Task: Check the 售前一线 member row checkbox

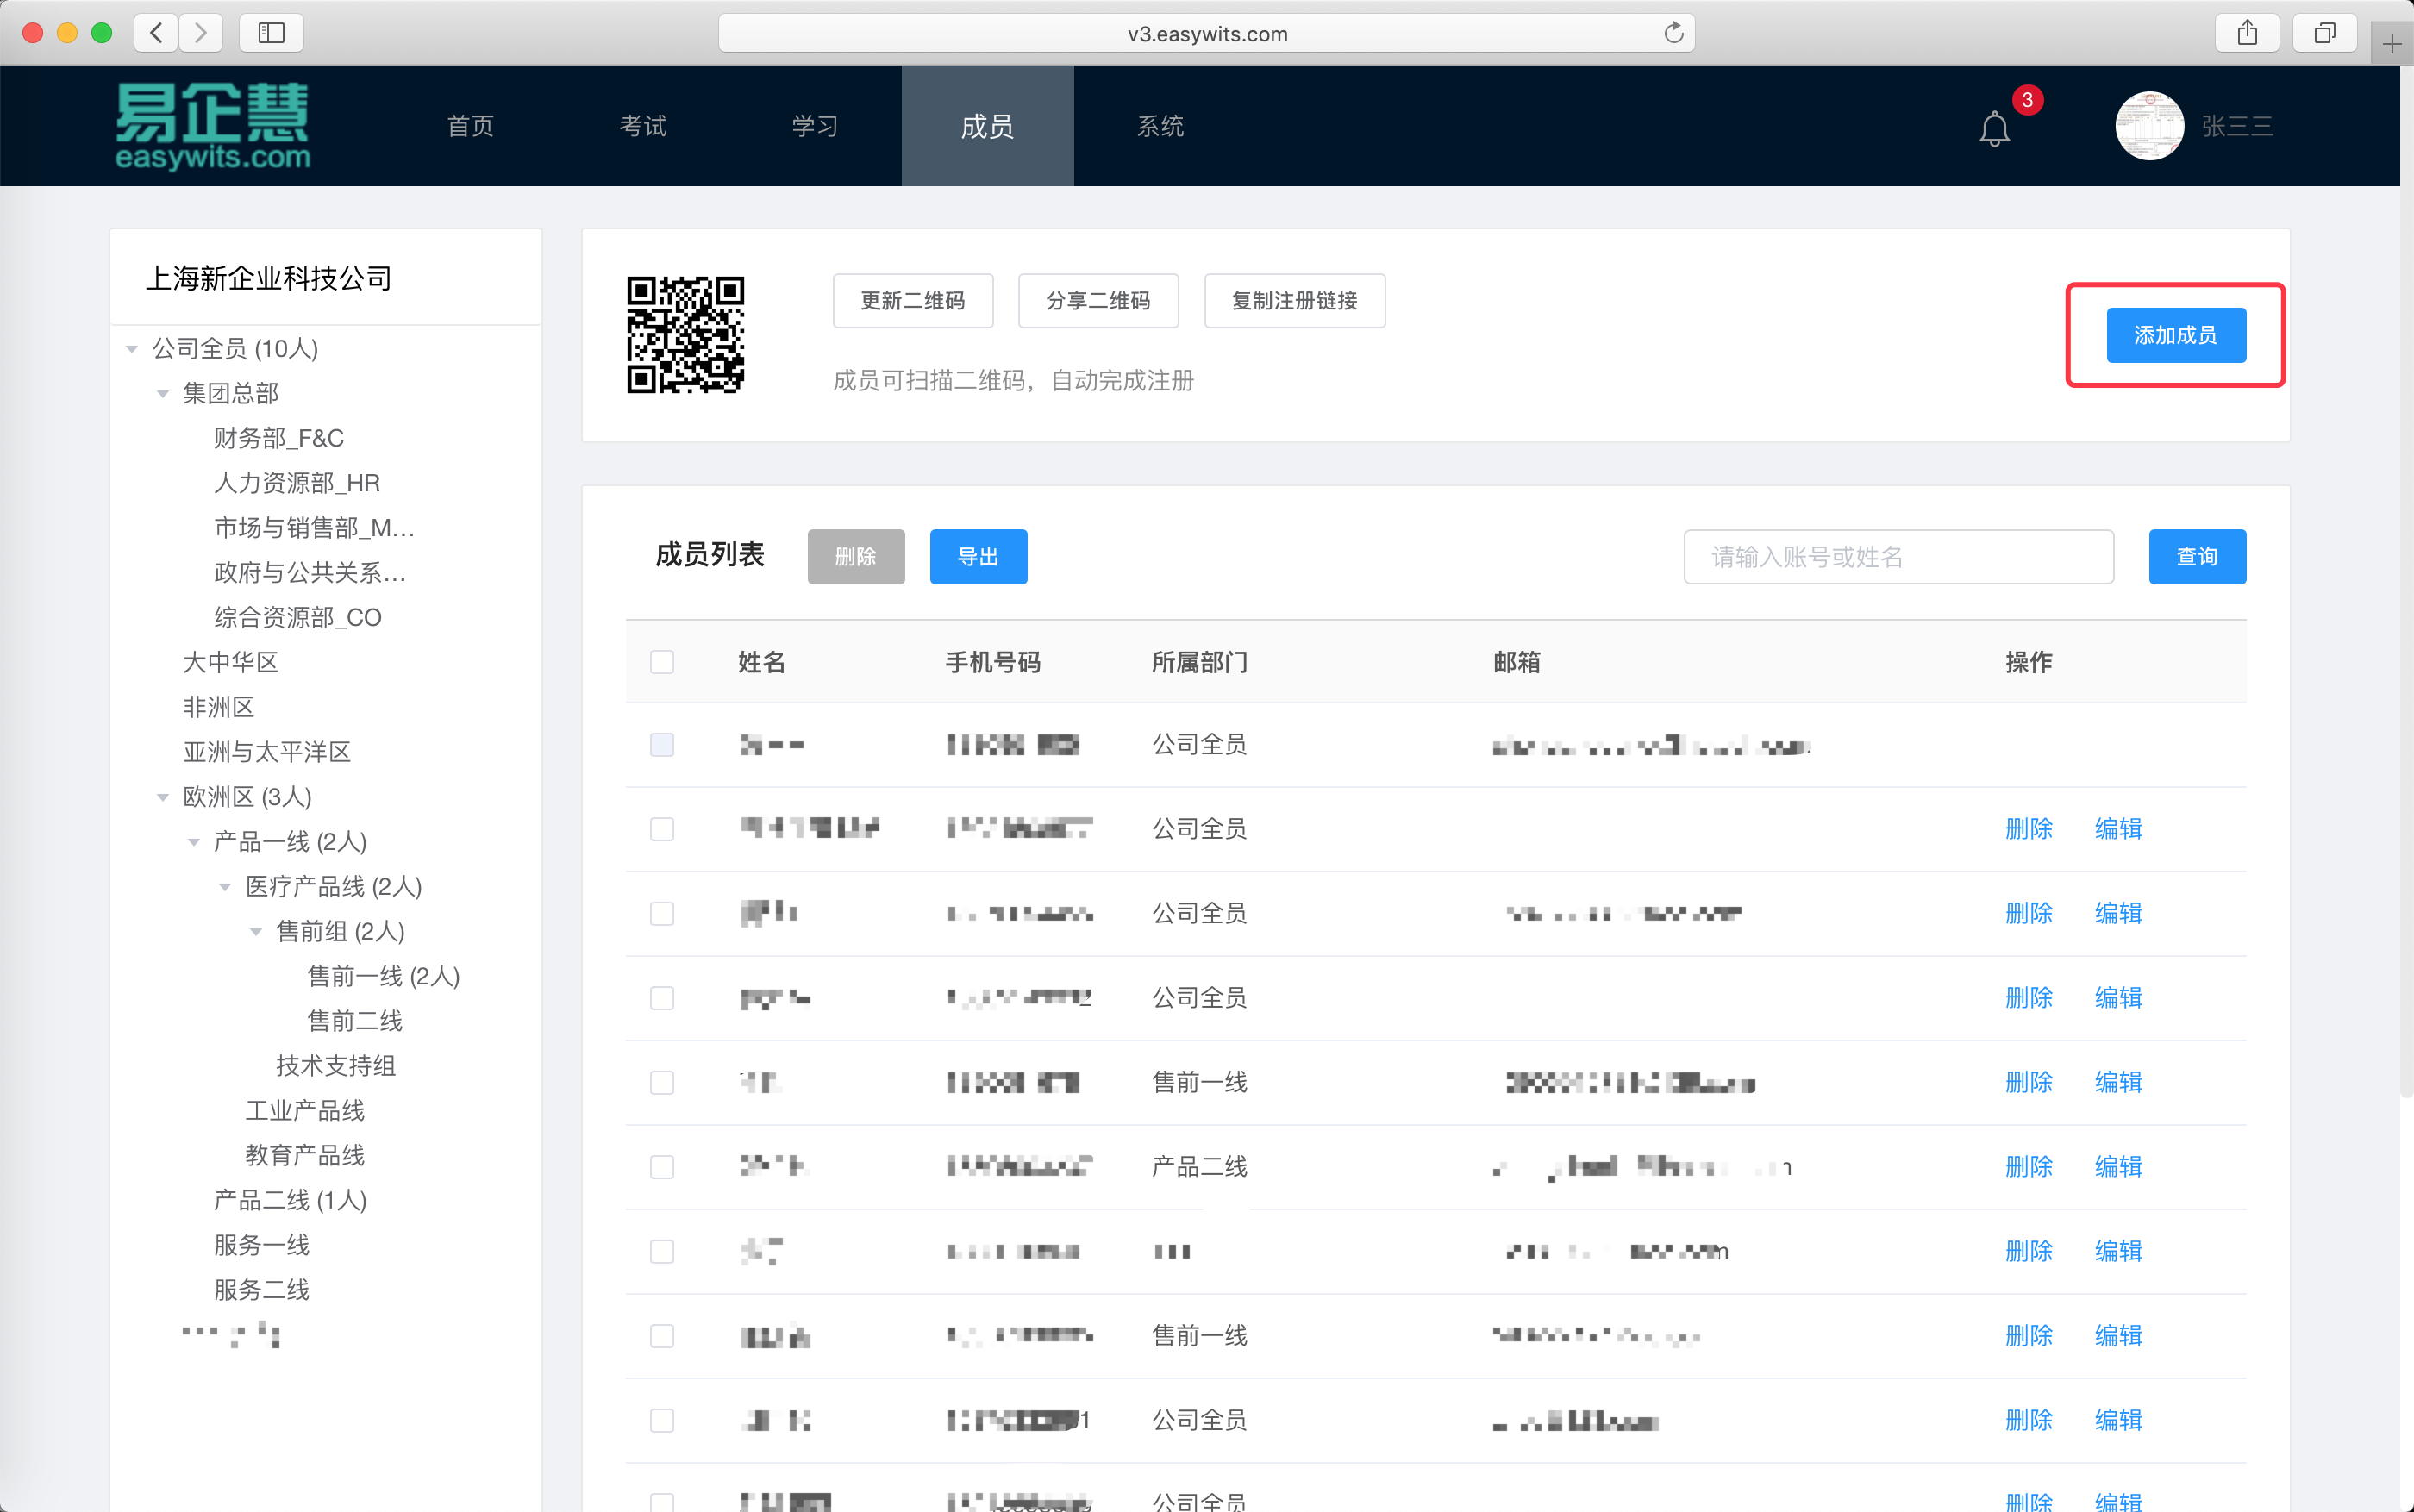Action: tap(662, 1082)
